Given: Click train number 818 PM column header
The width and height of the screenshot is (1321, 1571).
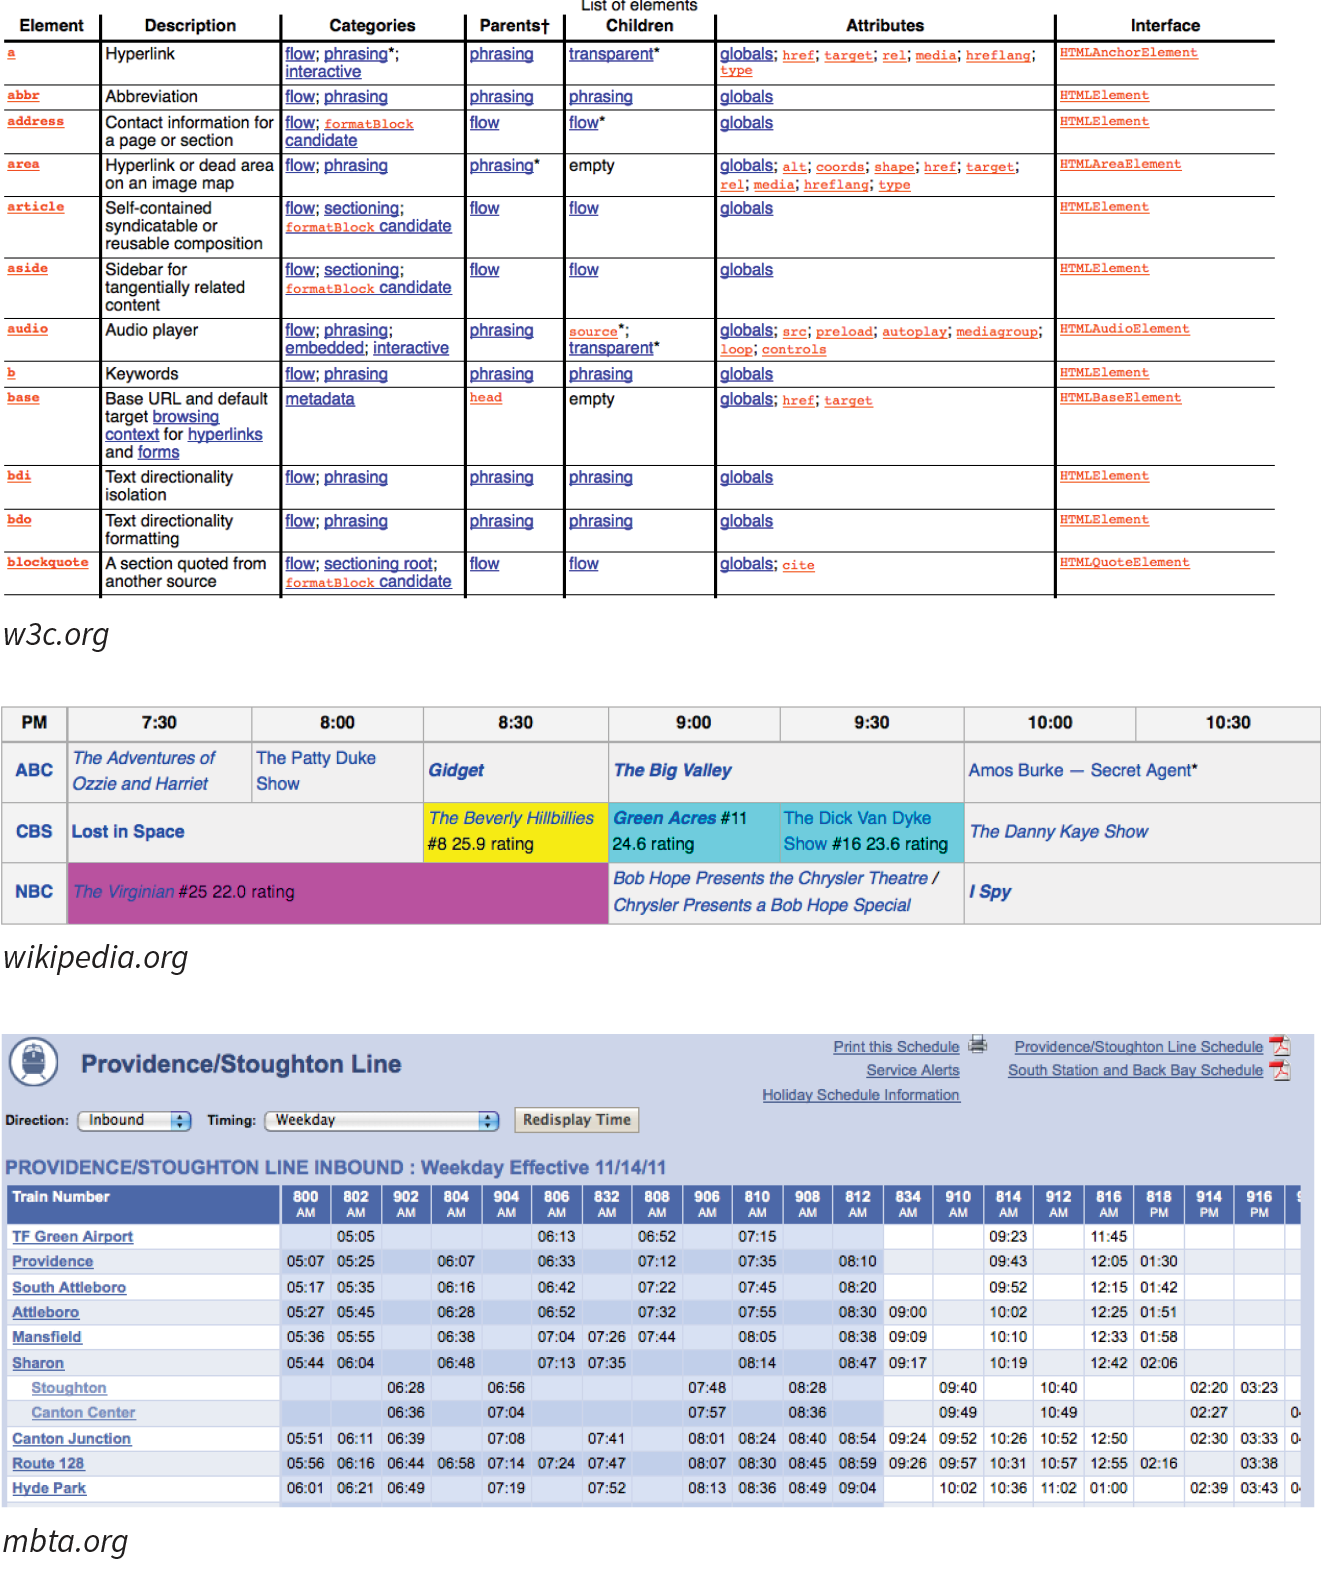Looking at the screenshot, I should click(x=1159, y=1204).
